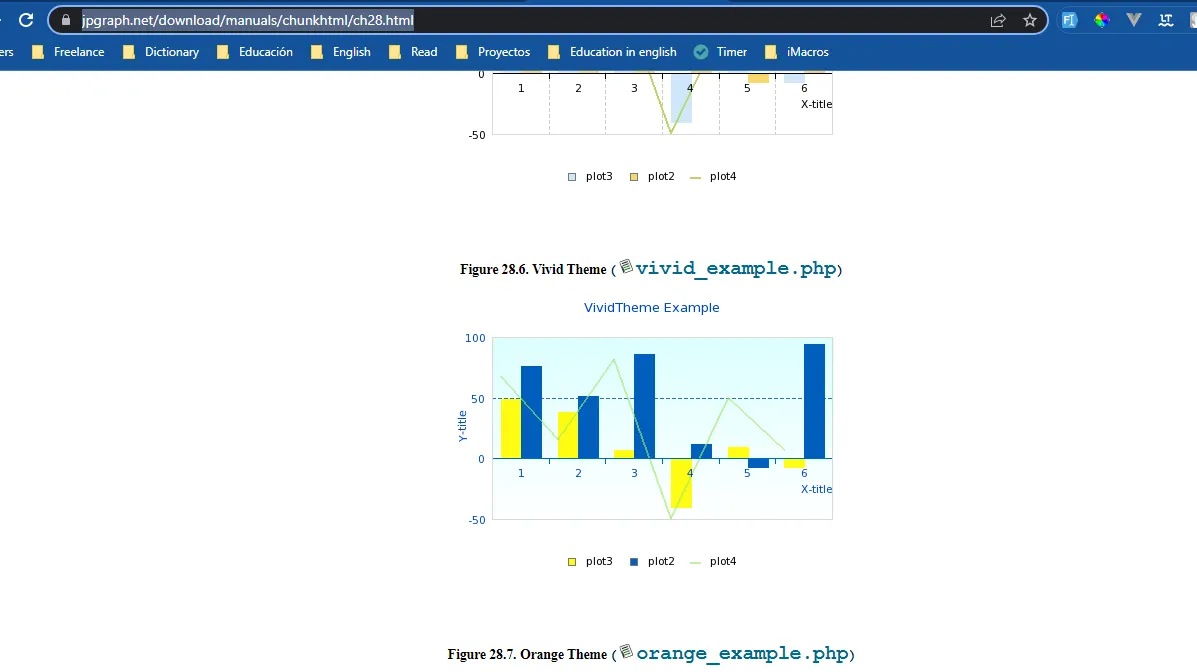Open the Freelance bookmarks folder
Viewport: 1197px width, 672px height.
tap(68, 52)
